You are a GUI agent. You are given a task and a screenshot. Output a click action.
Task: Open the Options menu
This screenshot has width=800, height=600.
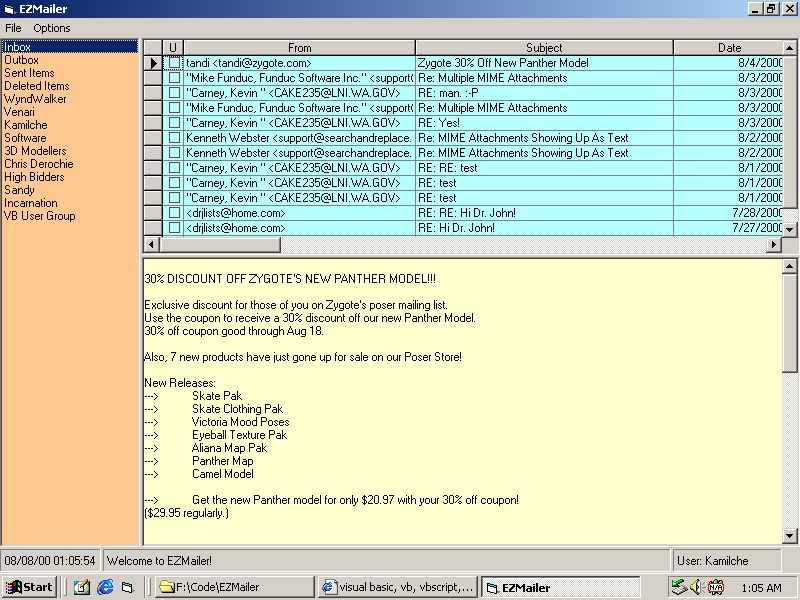pos(52,28)
